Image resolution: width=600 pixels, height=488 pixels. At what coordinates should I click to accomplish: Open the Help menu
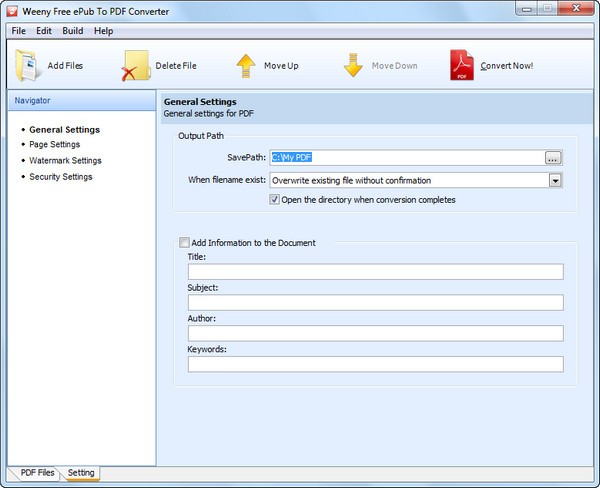click(103, 31)
